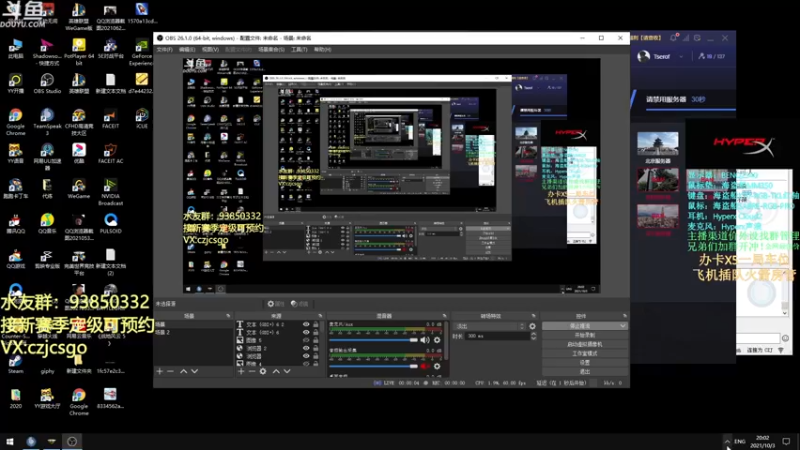
Task: Open the Shadowsocks shortcut on the desktop
Action: coord(47,52)
